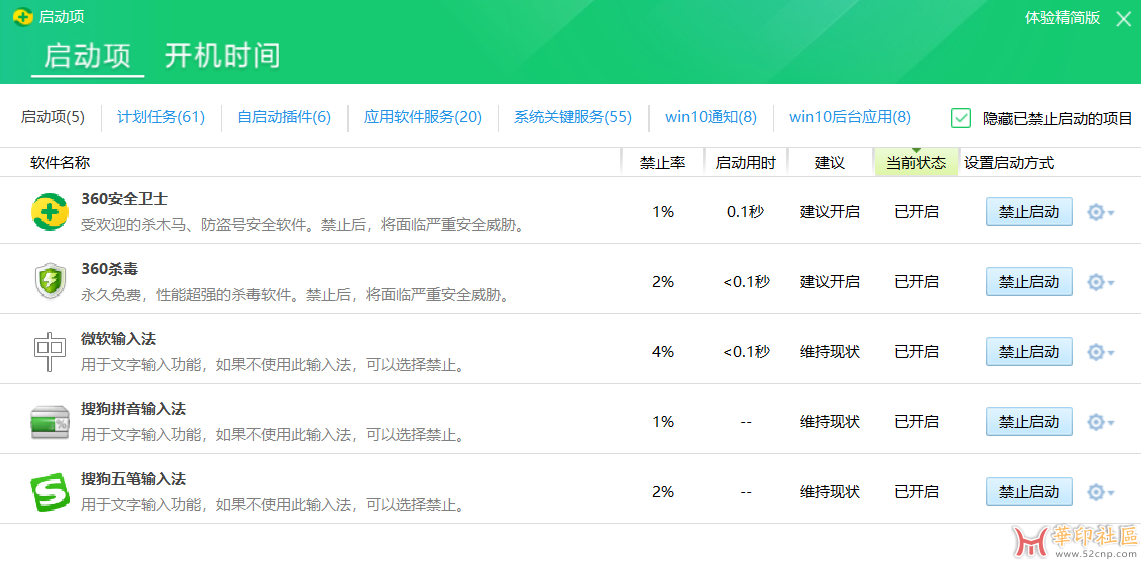1141x561 pixels.
Task: Open the 系统关键服务(55) sub-tab
Action: coord(573,117)
